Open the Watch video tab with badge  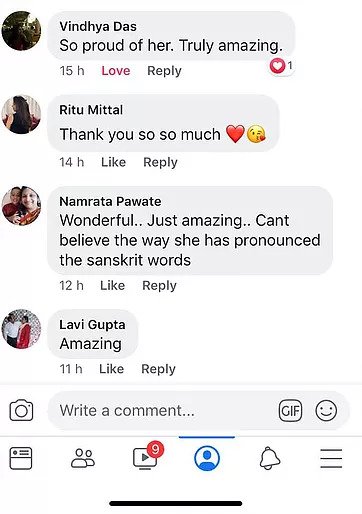(148, 456)
